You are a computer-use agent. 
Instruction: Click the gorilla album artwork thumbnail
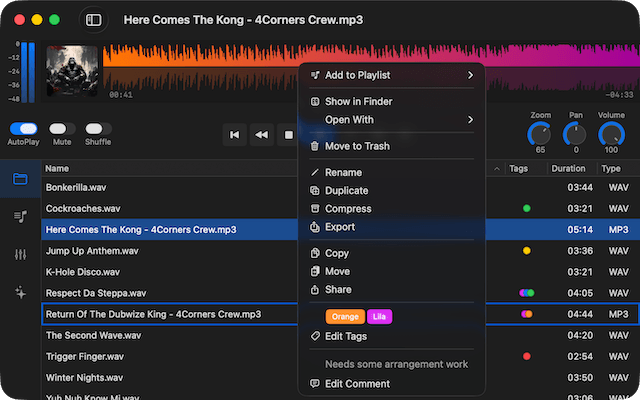pos(72,71)
